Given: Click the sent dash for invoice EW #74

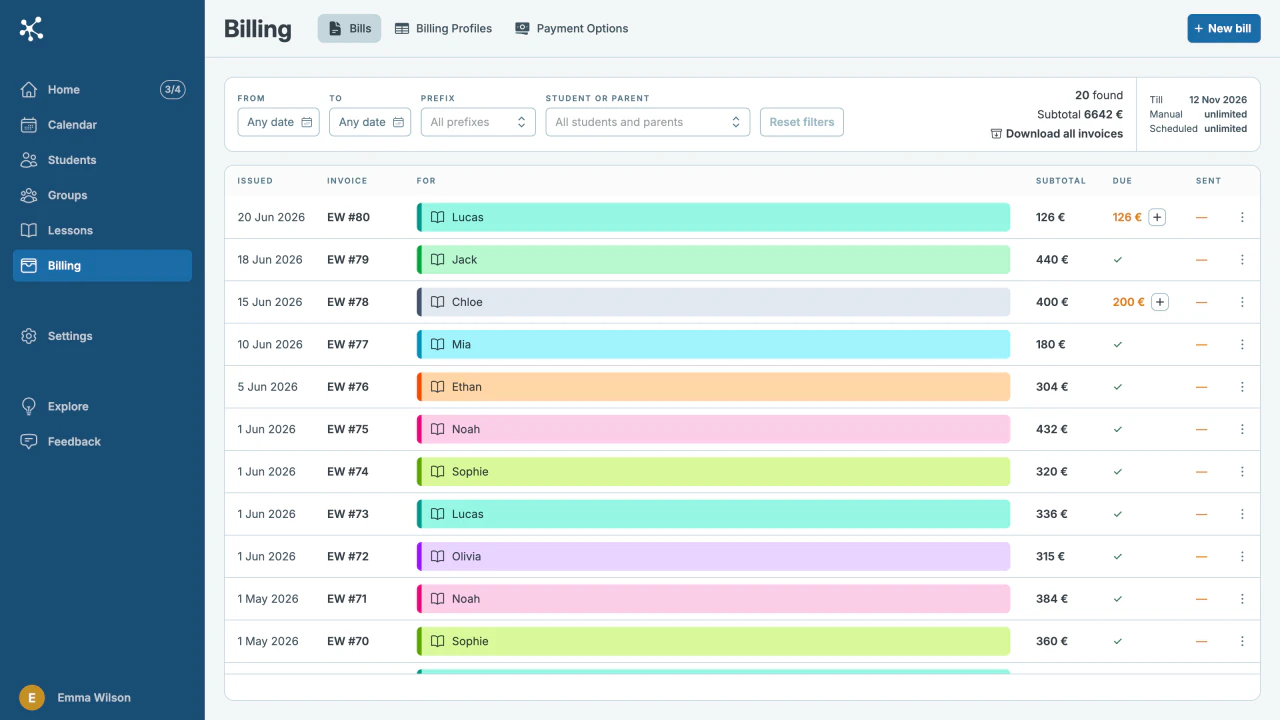Looking at the screenshot, I should (x=1201, y=472).
